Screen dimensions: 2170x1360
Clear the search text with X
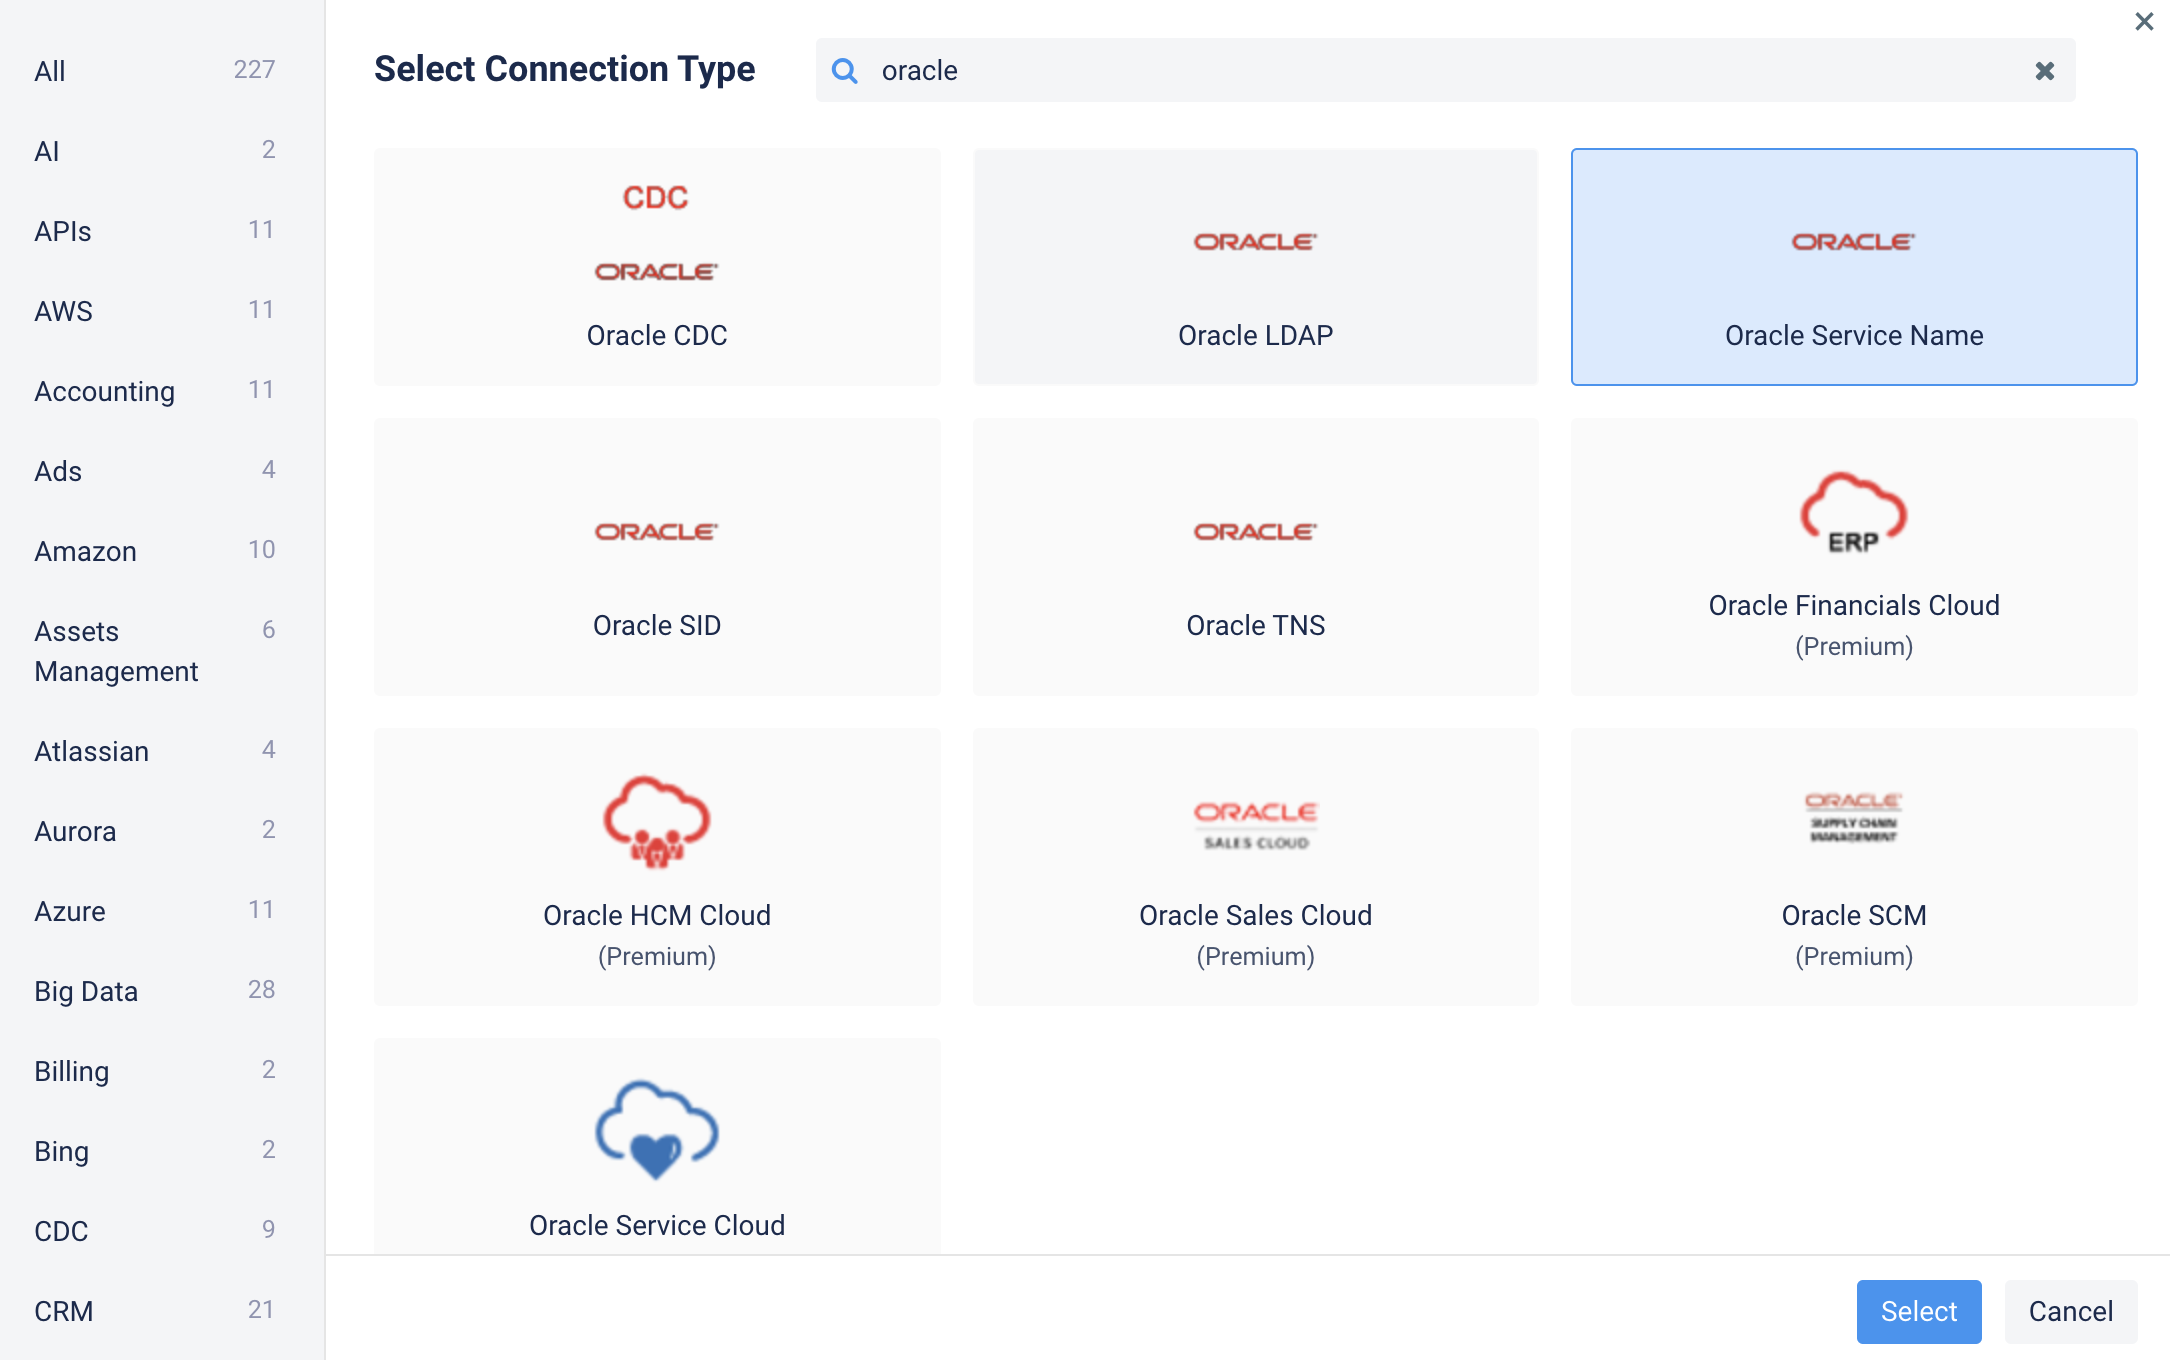coord(2044,71)
